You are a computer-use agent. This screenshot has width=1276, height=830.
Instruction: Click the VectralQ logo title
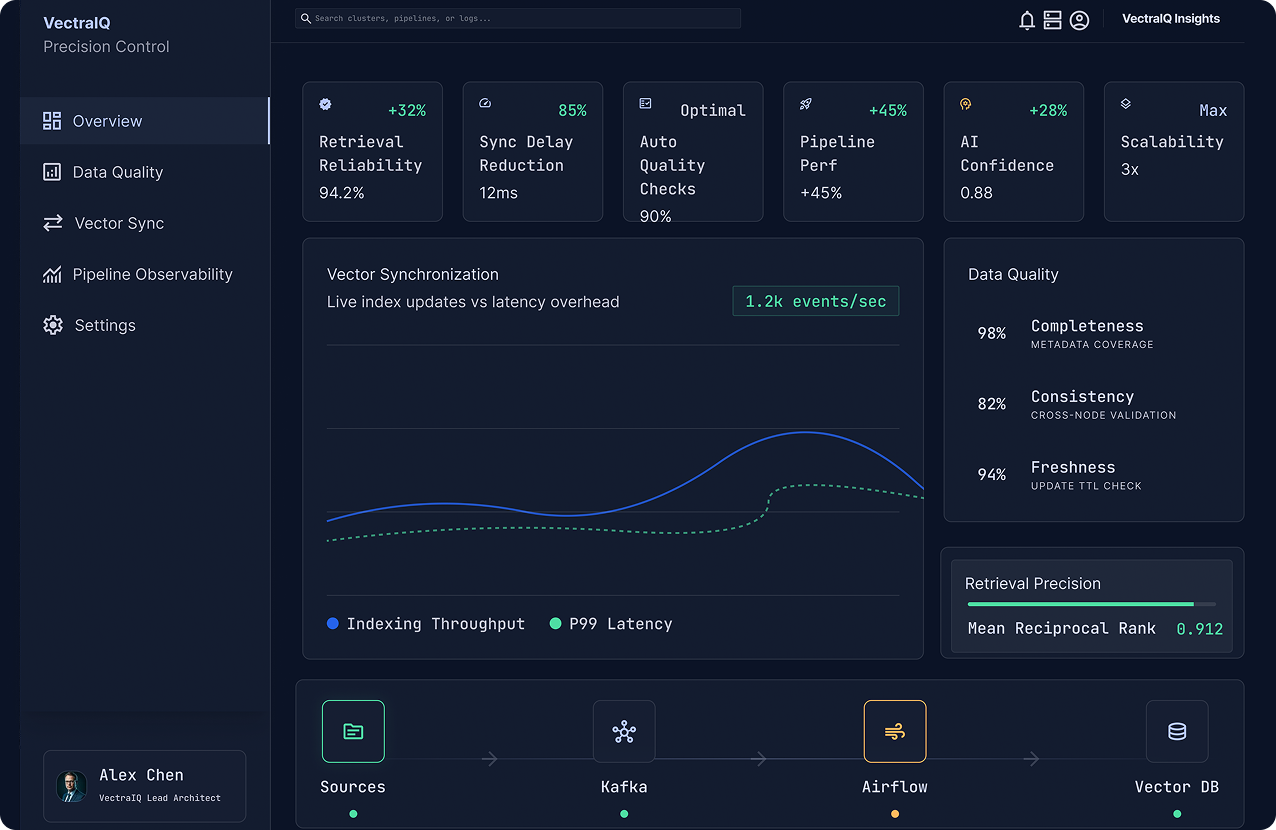point(77,23)
